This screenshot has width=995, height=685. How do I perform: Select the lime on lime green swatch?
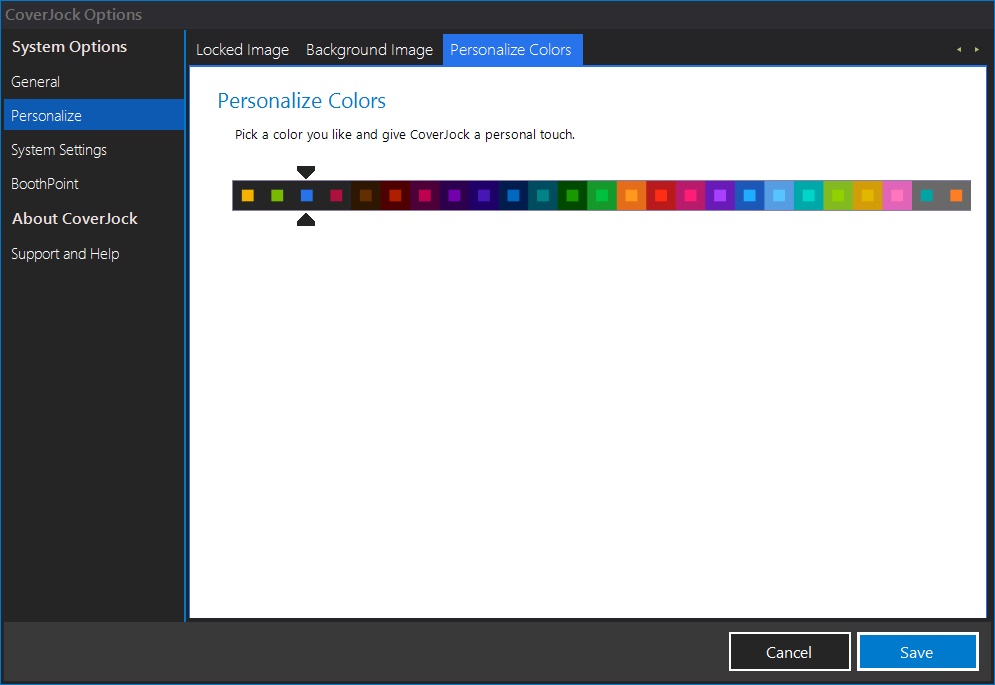[838, 196]
